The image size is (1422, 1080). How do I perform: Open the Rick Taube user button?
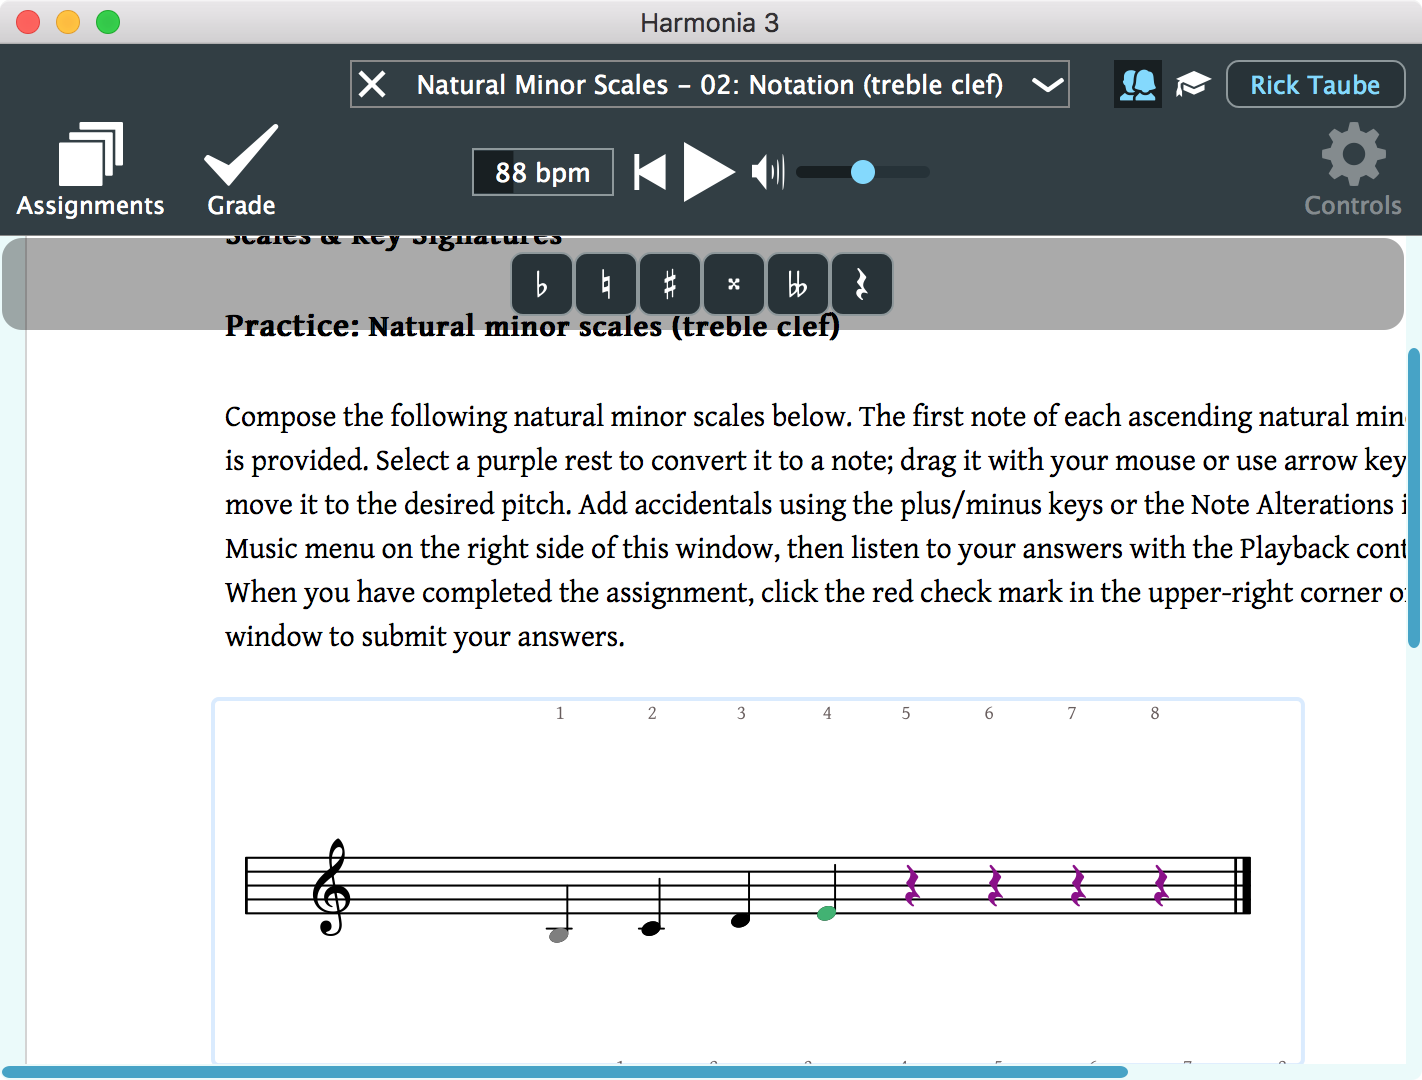(1315, 84)
